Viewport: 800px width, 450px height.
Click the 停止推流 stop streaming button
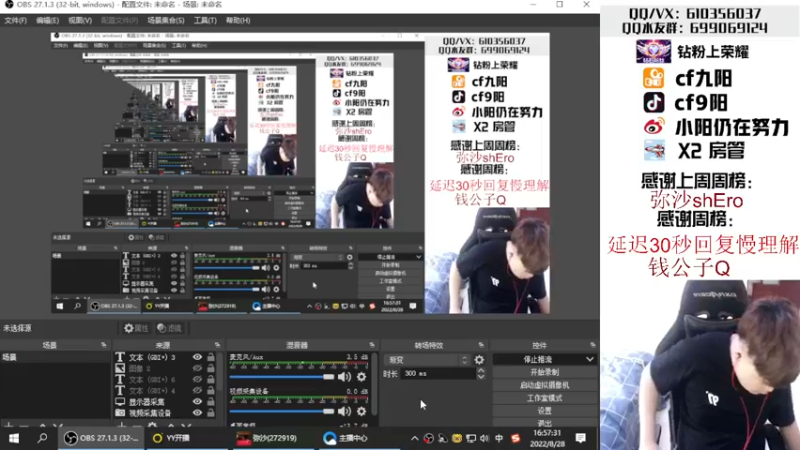(538, 359)
